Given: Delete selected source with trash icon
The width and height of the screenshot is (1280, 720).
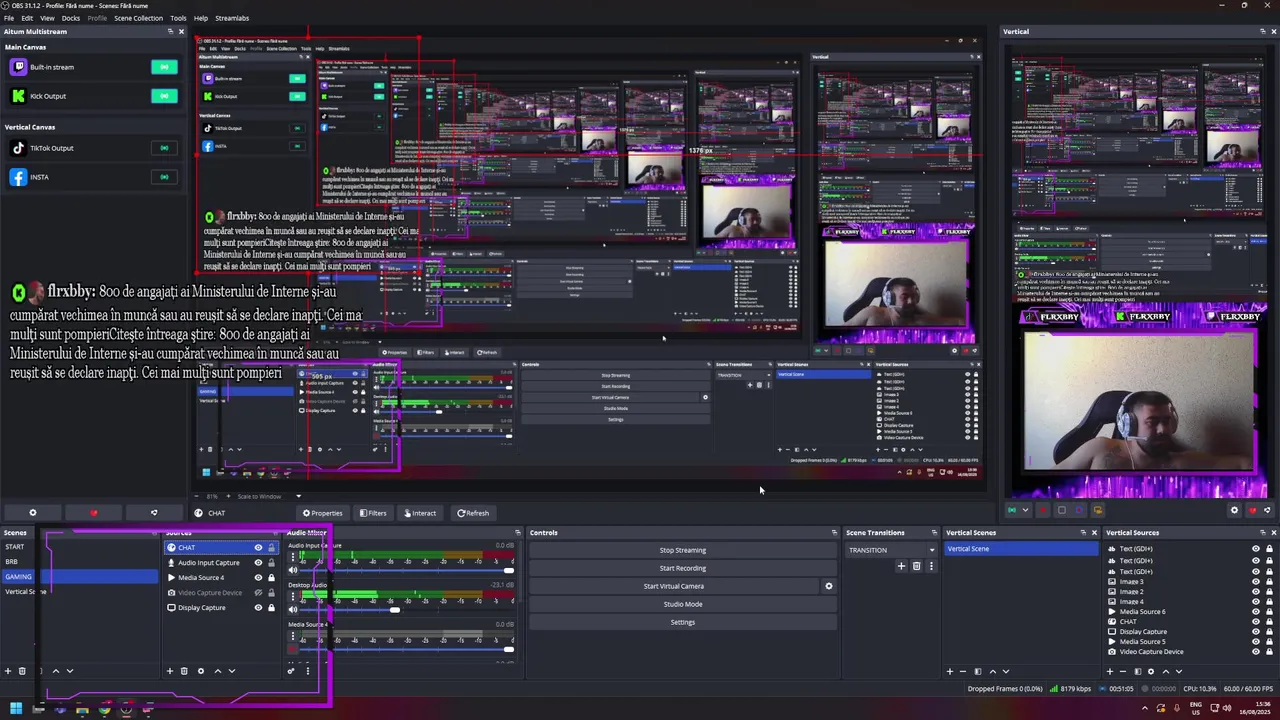Looking at the screenshot, I should point(184,671).
